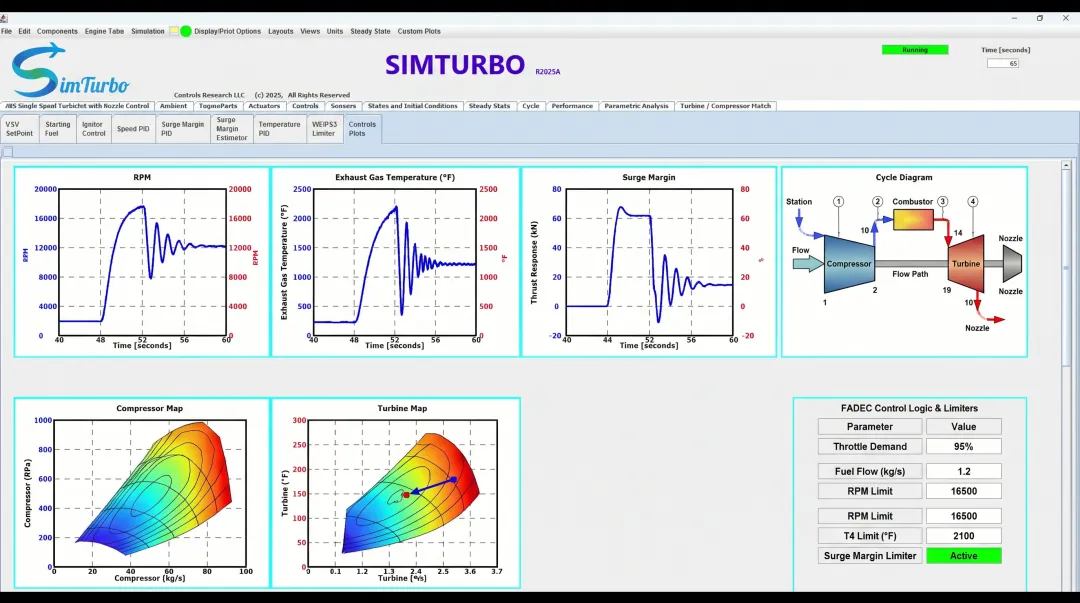Select the Speed PID sub-tab
The image size is (1080, 603).
(133, 129)
